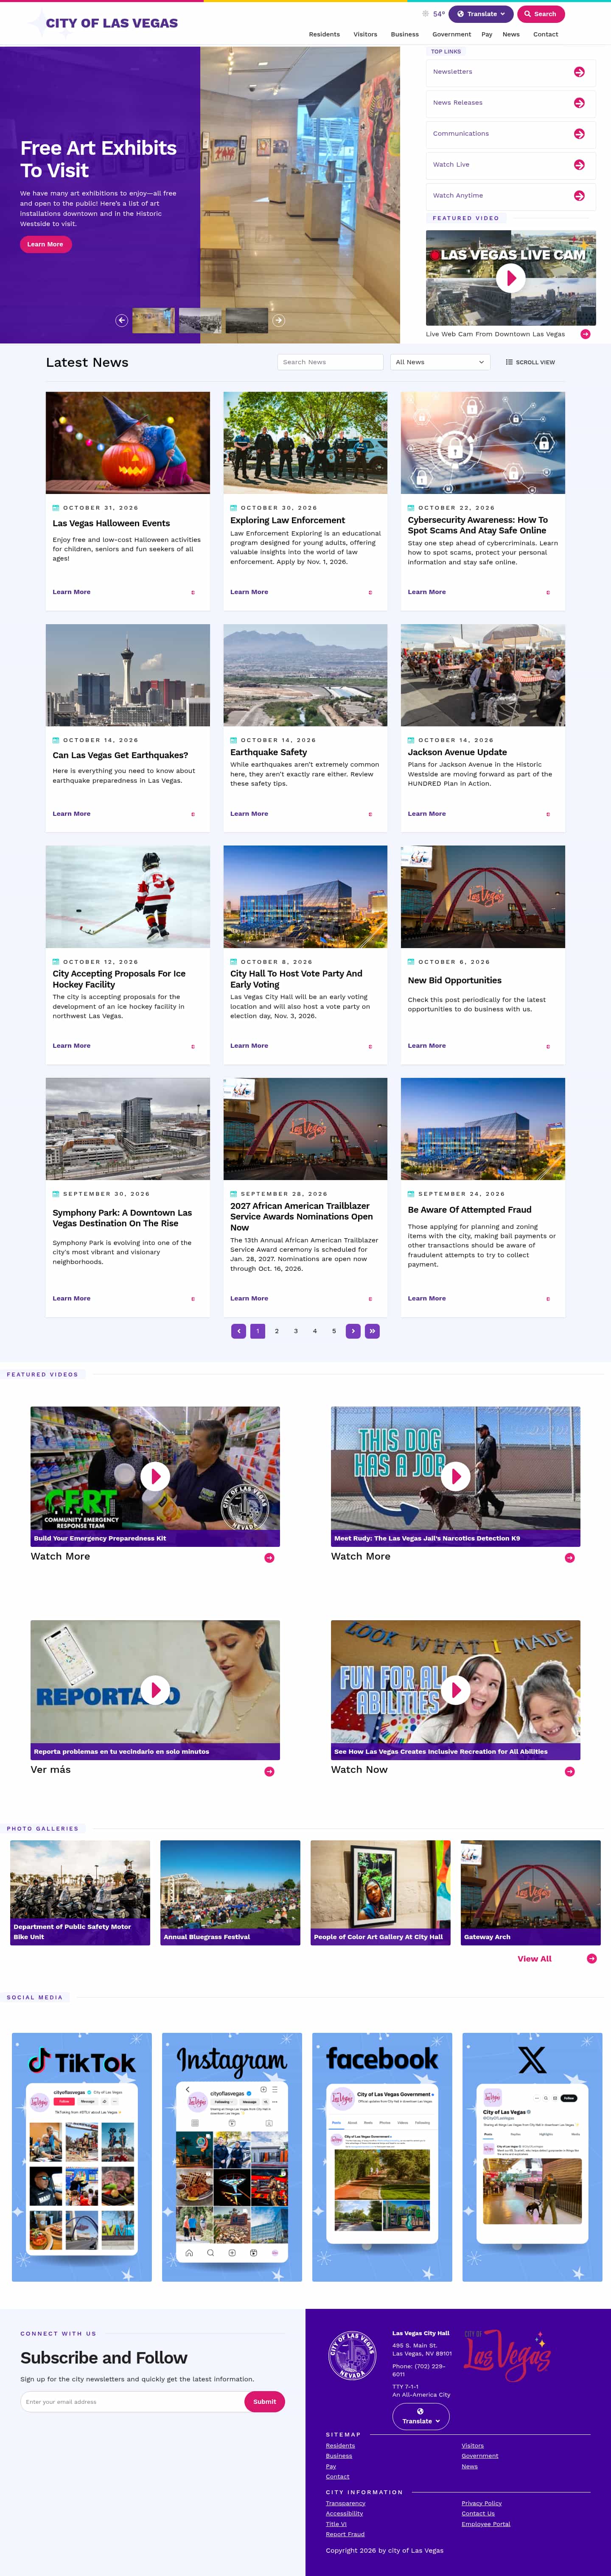This screenshot has height=2576, width=611.
Task: Play Build Your Emergency Preparedness Kit video
Action: pos(155,1475)
